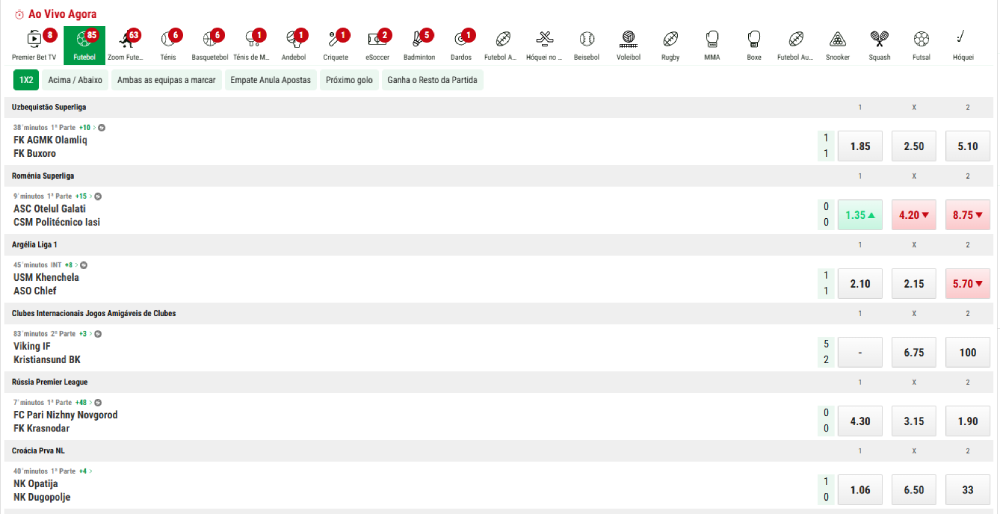This screenshot has width=1000, height=514.
Task: Bet 1.90 on FK Krasnodar
Action: (967, 422)
